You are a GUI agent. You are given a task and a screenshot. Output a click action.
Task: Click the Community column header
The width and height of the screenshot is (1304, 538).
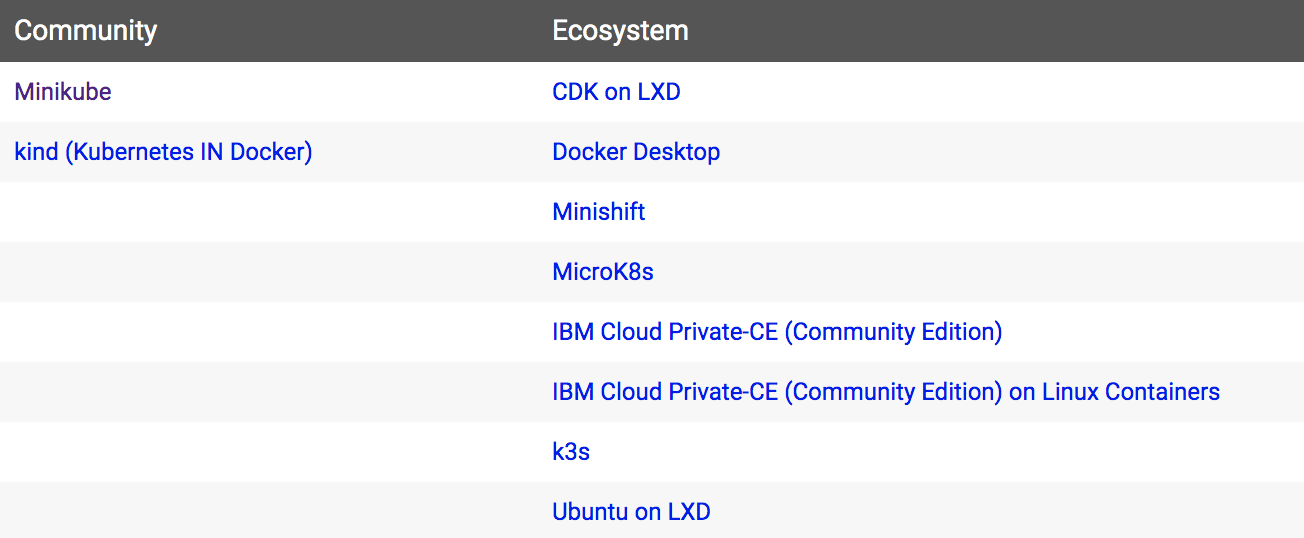click(x=86, y=30)
